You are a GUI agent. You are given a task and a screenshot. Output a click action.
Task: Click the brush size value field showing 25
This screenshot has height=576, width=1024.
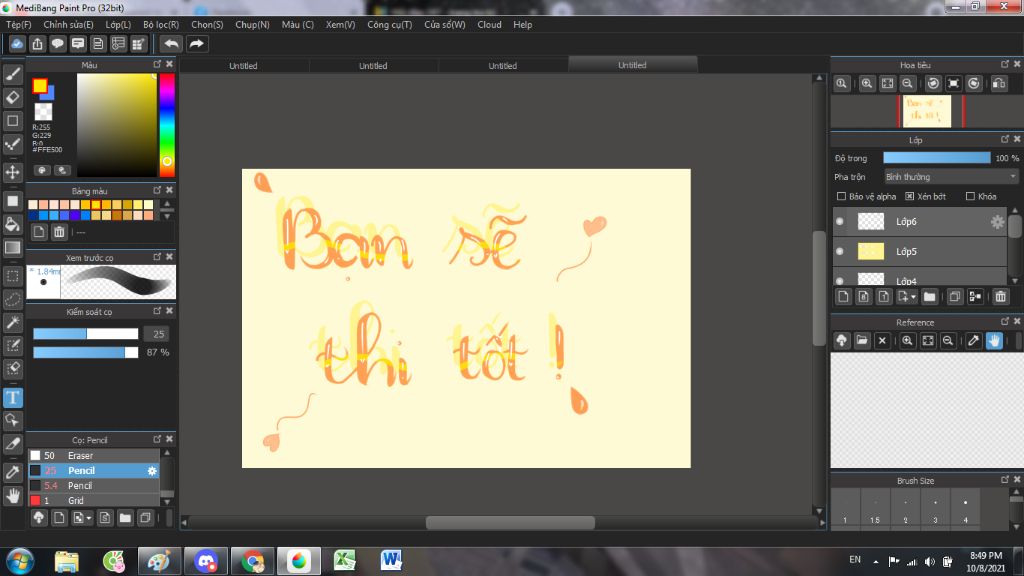157,334
